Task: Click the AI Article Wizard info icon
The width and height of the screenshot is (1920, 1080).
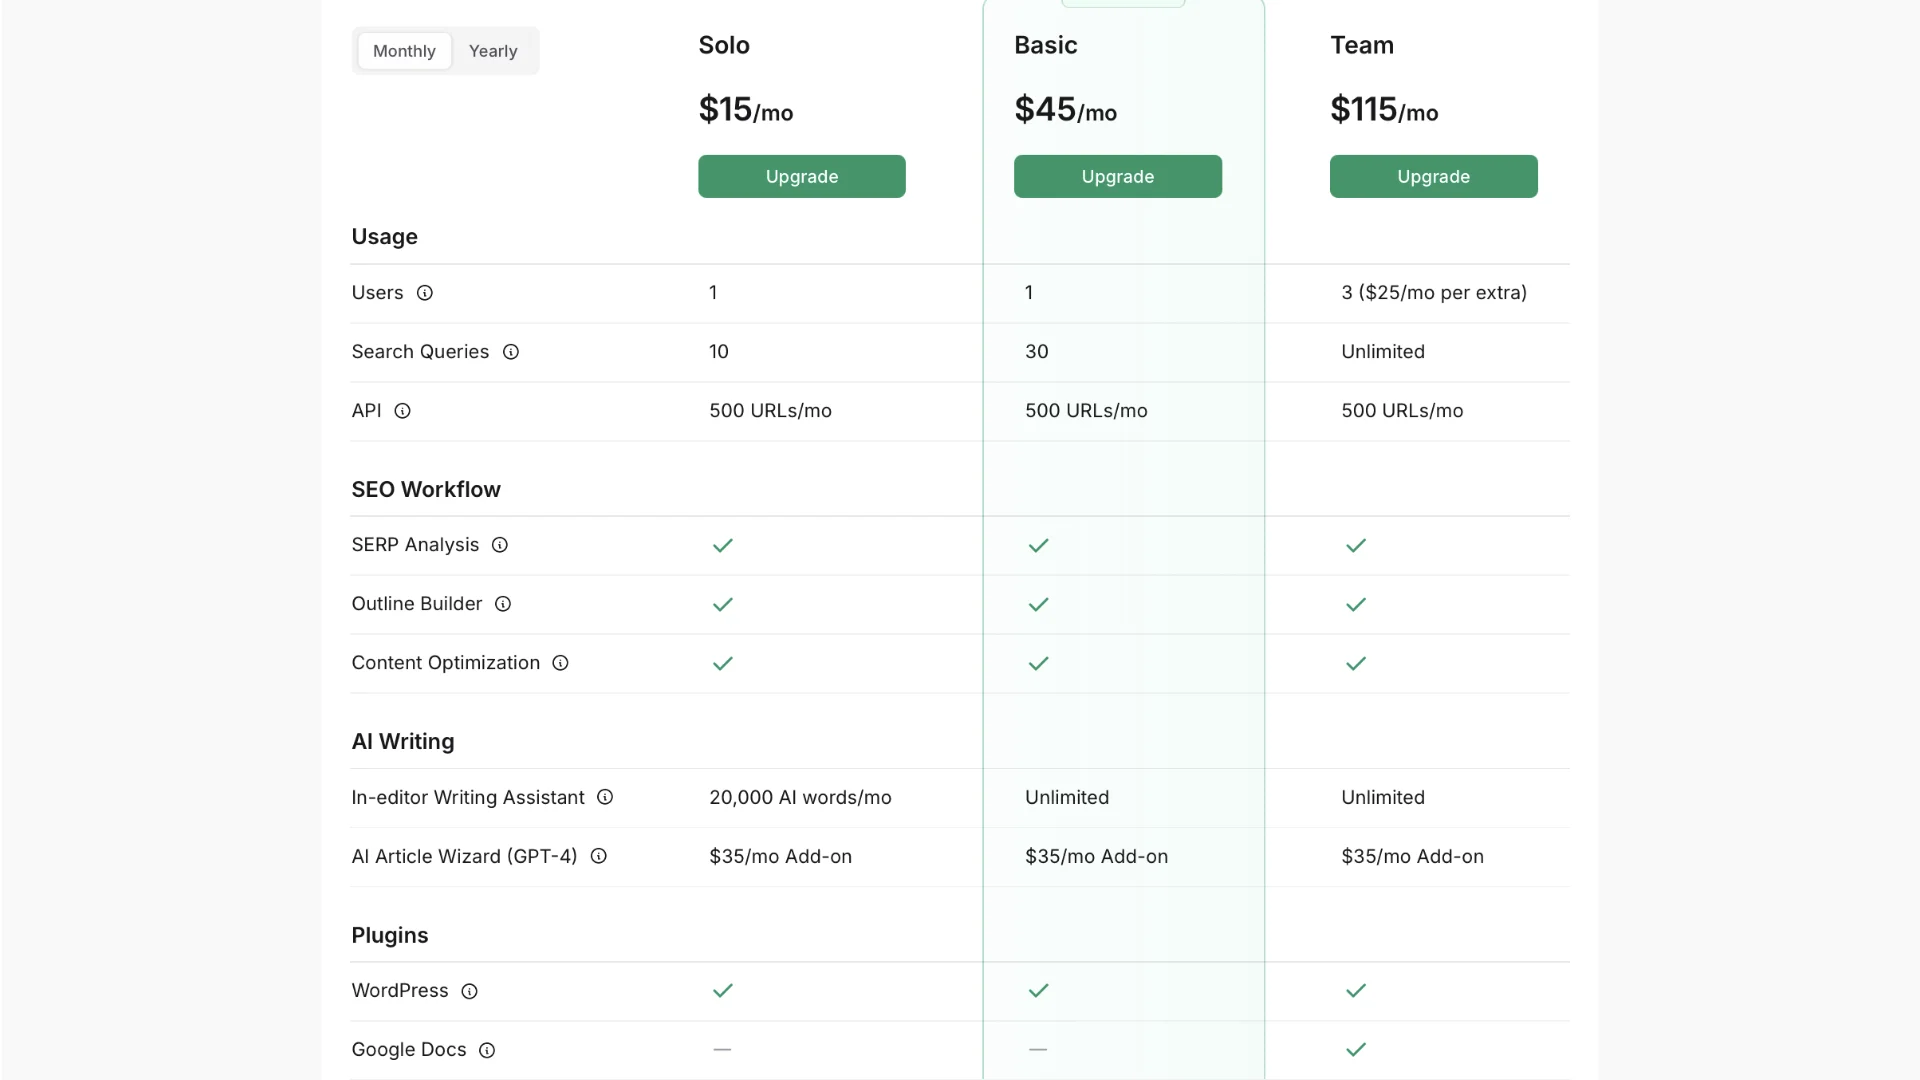Action: tap(598, 856)
